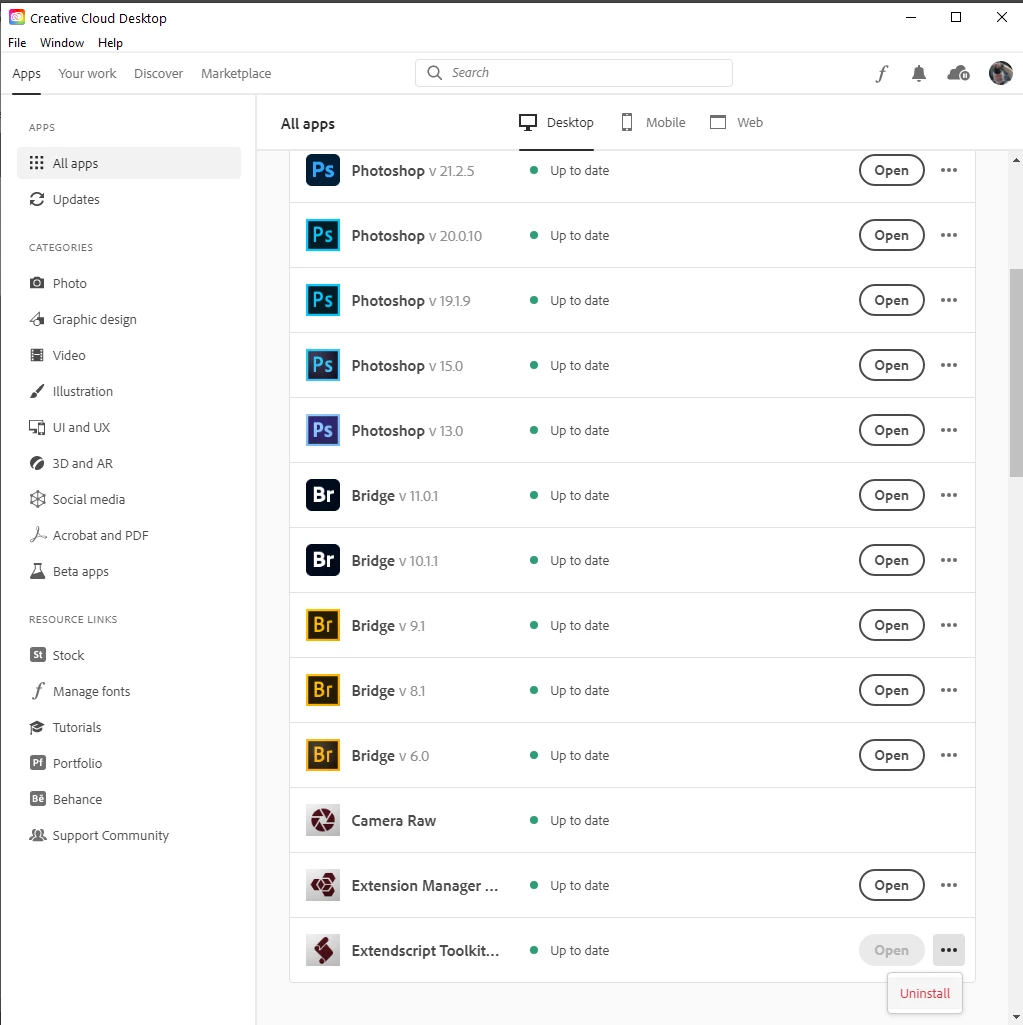This screenshot has height=1025, width=1023.
Task: Click the Photoshop v 21.2.5 app icon
Action: click(x=323, y=170)
